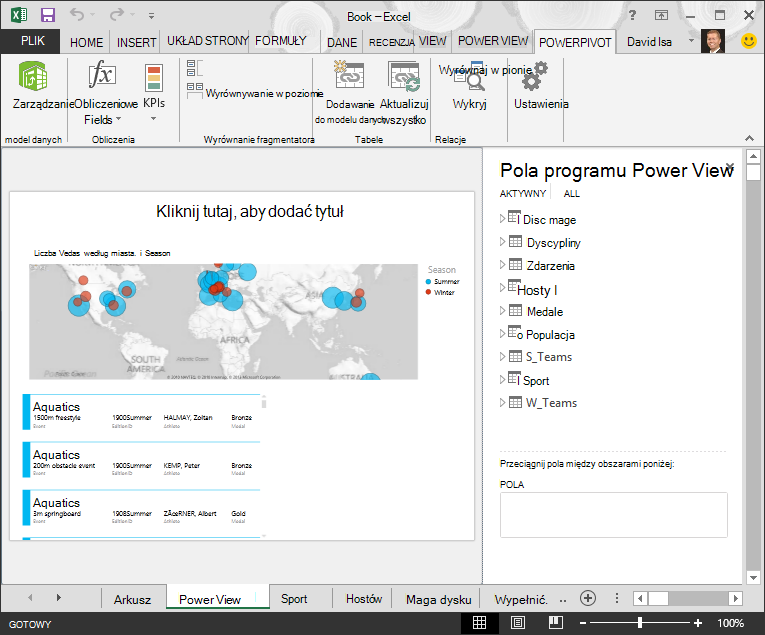Viewport: 765px width, 635px height.
Task: Open Quick Access Toolbar customization arrow
Action: (152, 16)
